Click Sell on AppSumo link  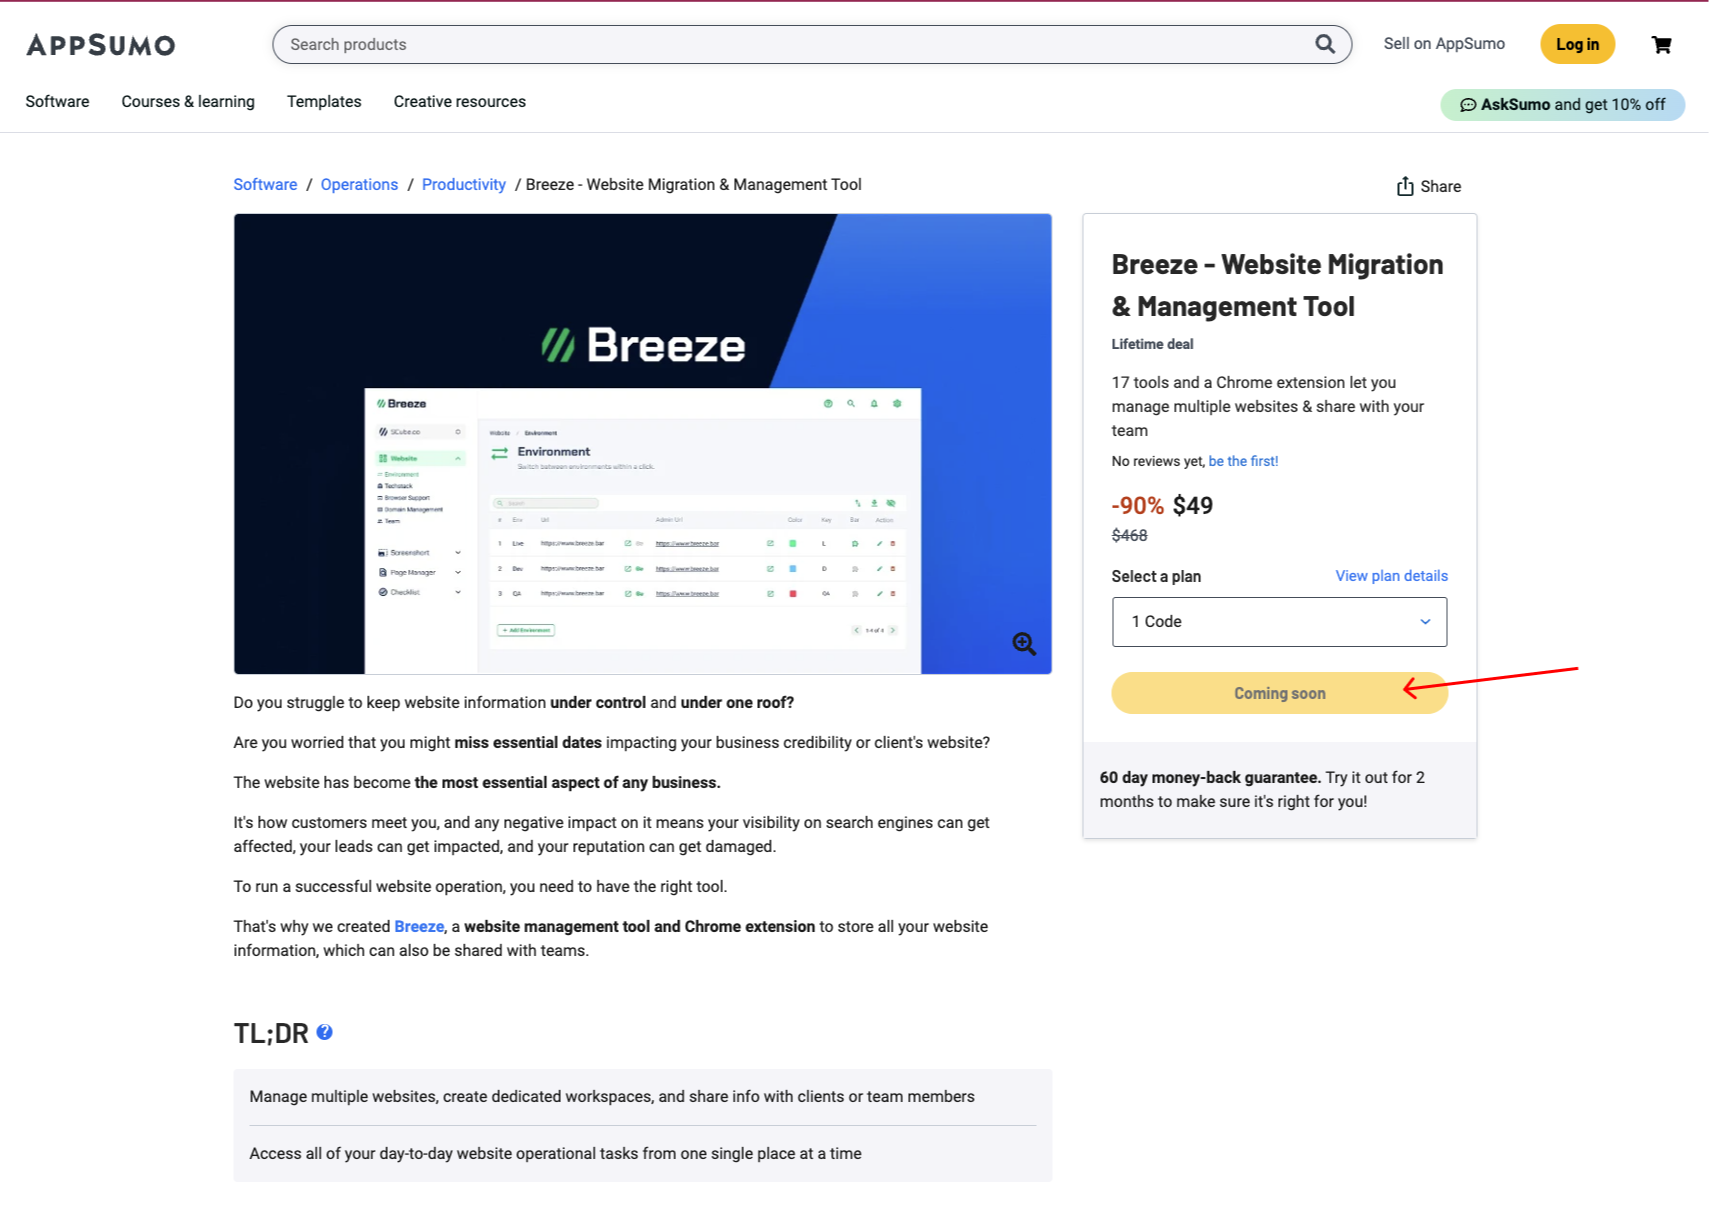pos(1444,43)
